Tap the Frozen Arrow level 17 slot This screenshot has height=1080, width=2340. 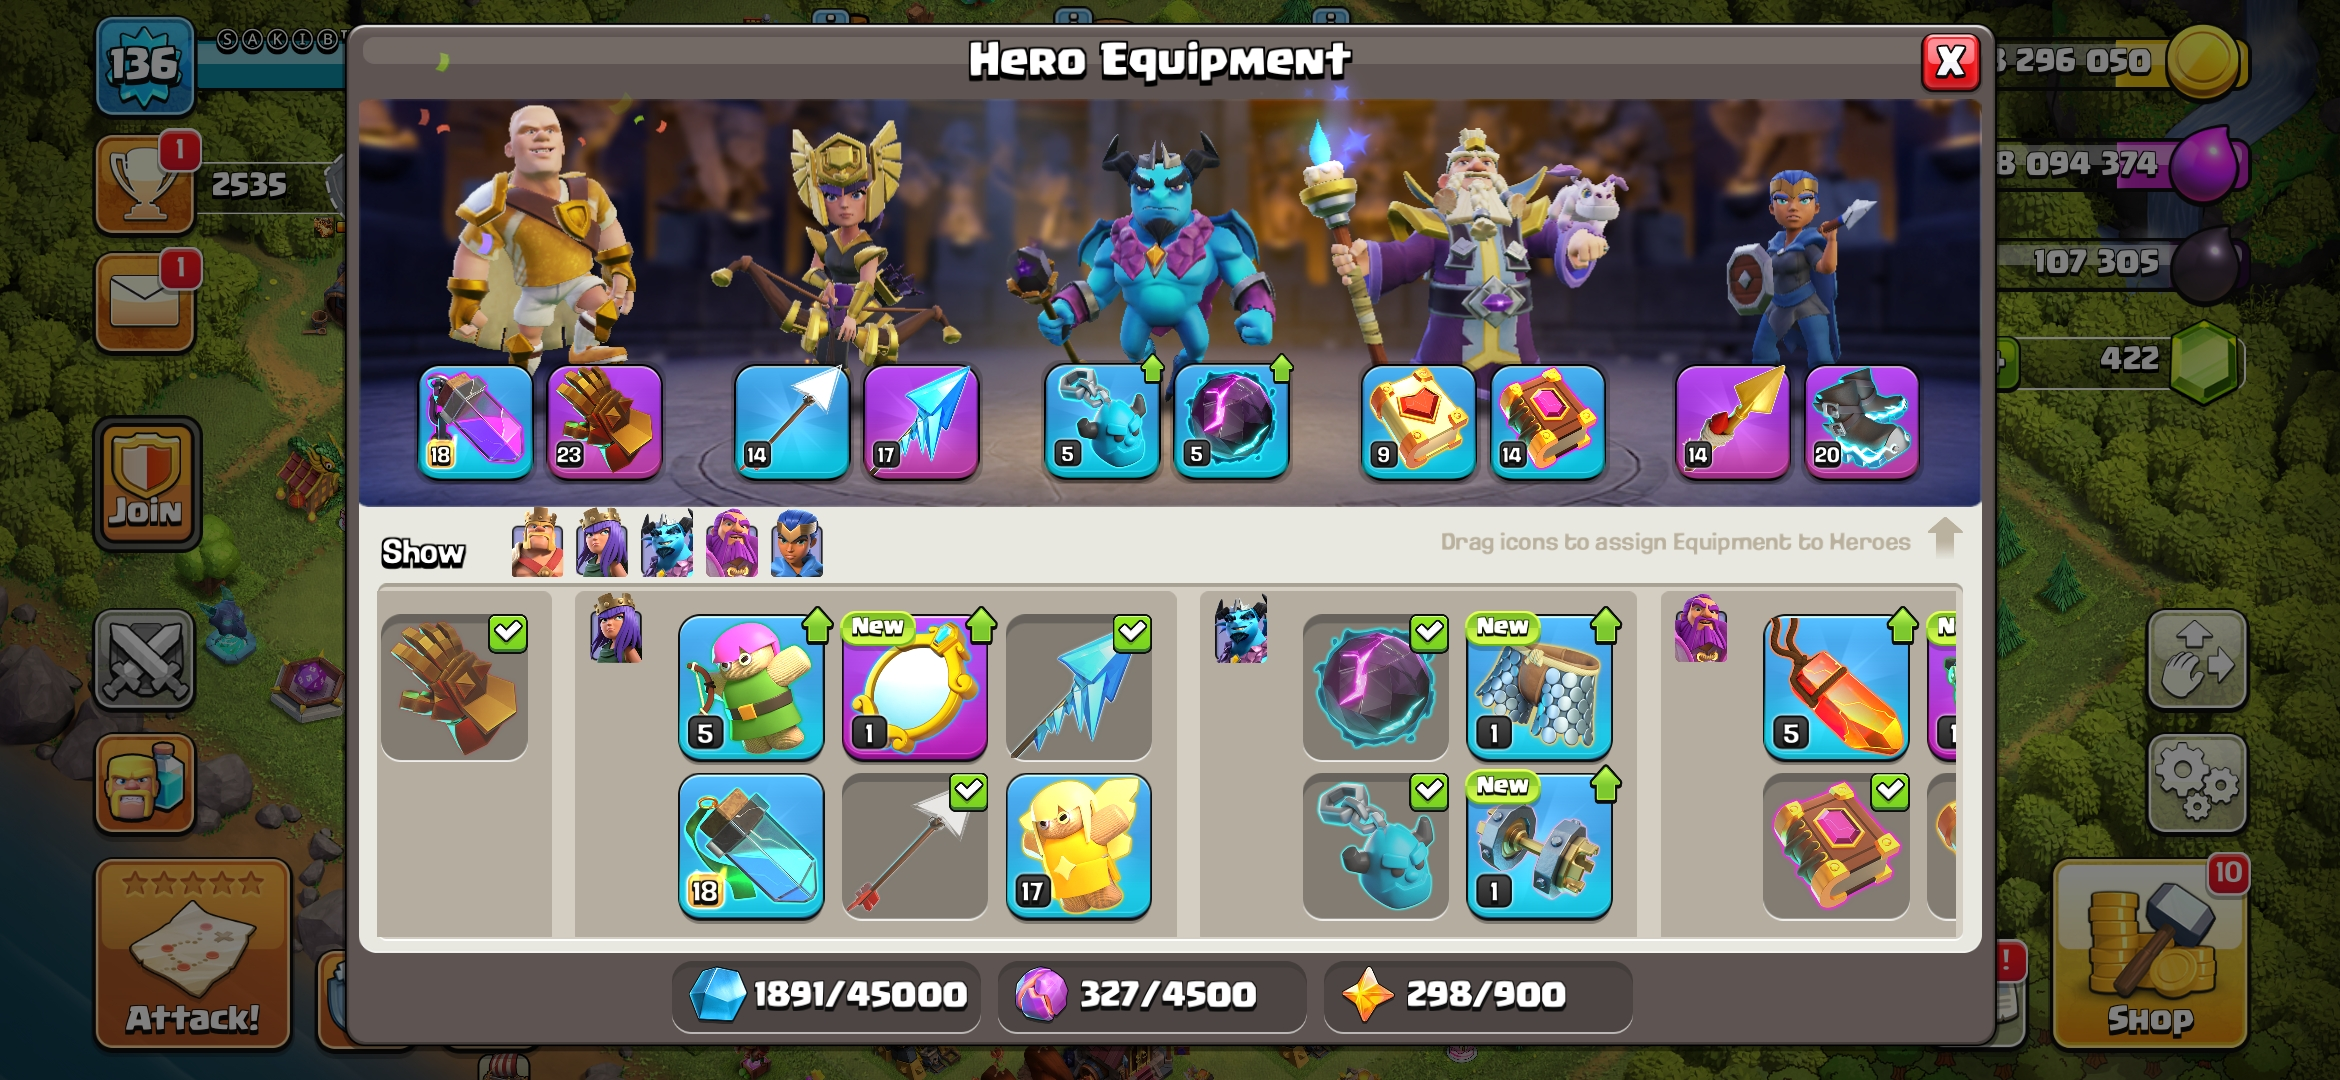pyautogui.click(x=921, y=421)
